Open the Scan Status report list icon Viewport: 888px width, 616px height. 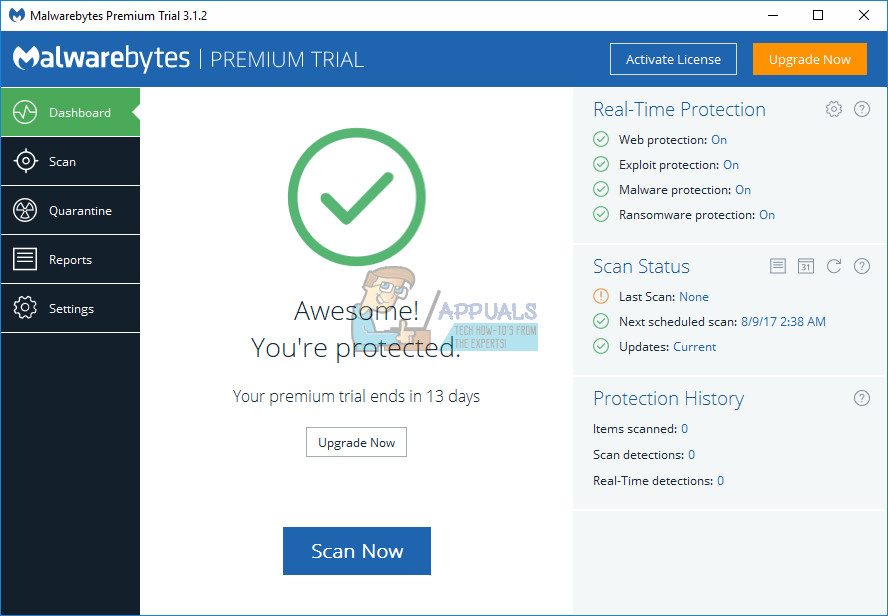(x=778, y=266)
